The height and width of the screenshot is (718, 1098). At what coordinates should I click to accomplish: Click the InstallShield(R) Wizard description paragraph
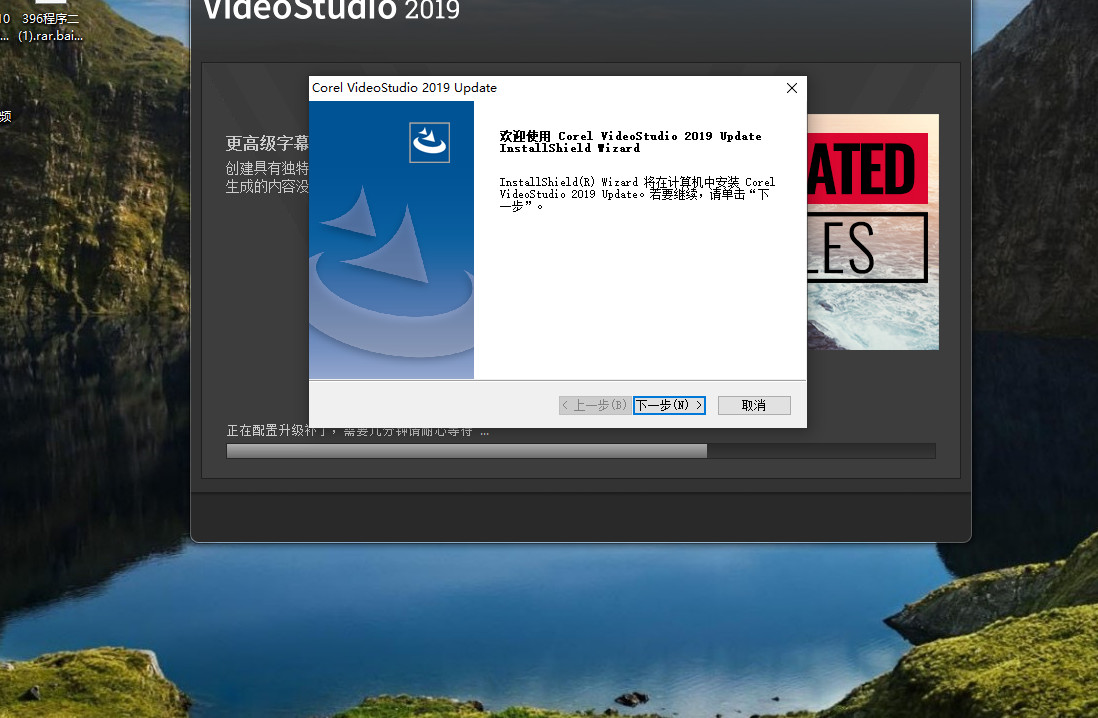(637, 194)
